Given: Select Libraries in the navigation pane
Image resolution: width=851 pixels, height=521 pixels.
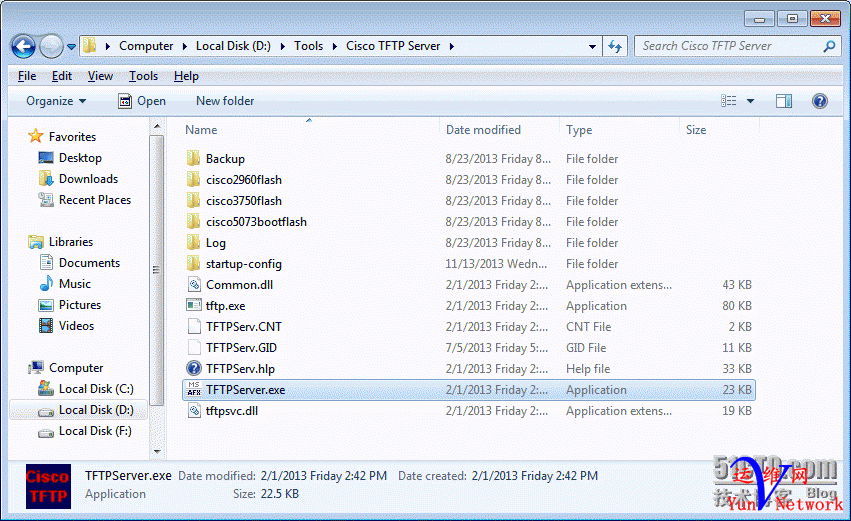Looking at the screenshot, I should pos(71,242).
